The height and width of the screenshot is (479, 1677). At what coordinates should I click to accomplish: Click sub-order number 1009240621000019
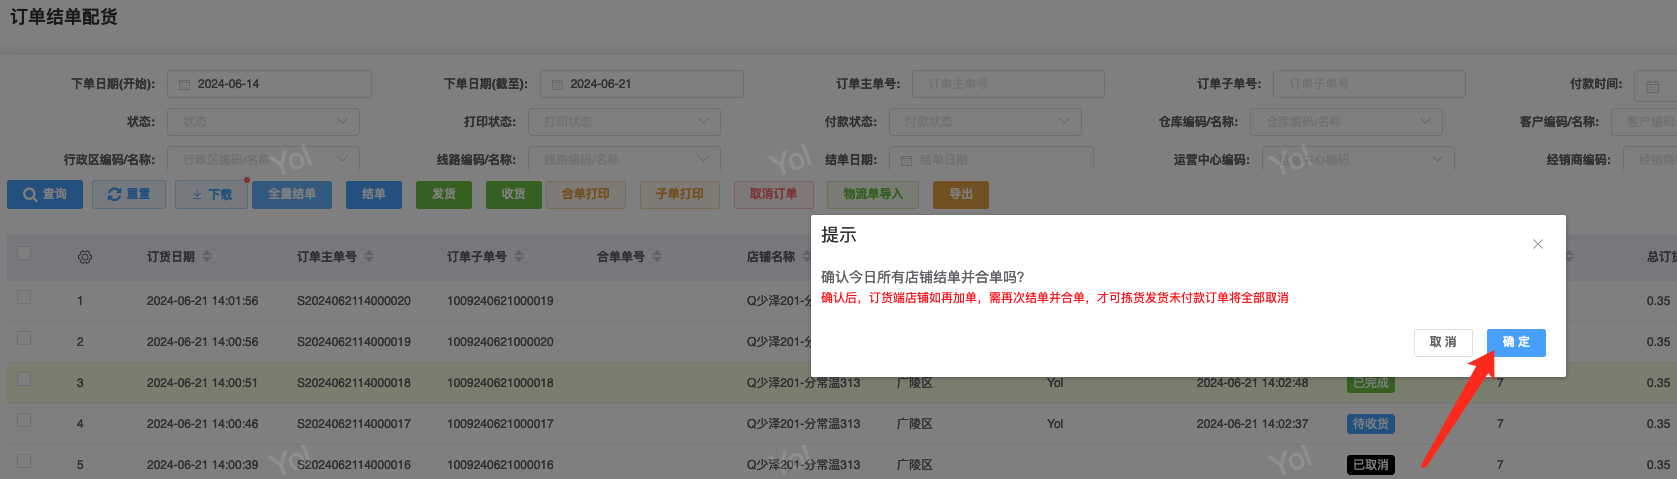(x=500, y=301)
